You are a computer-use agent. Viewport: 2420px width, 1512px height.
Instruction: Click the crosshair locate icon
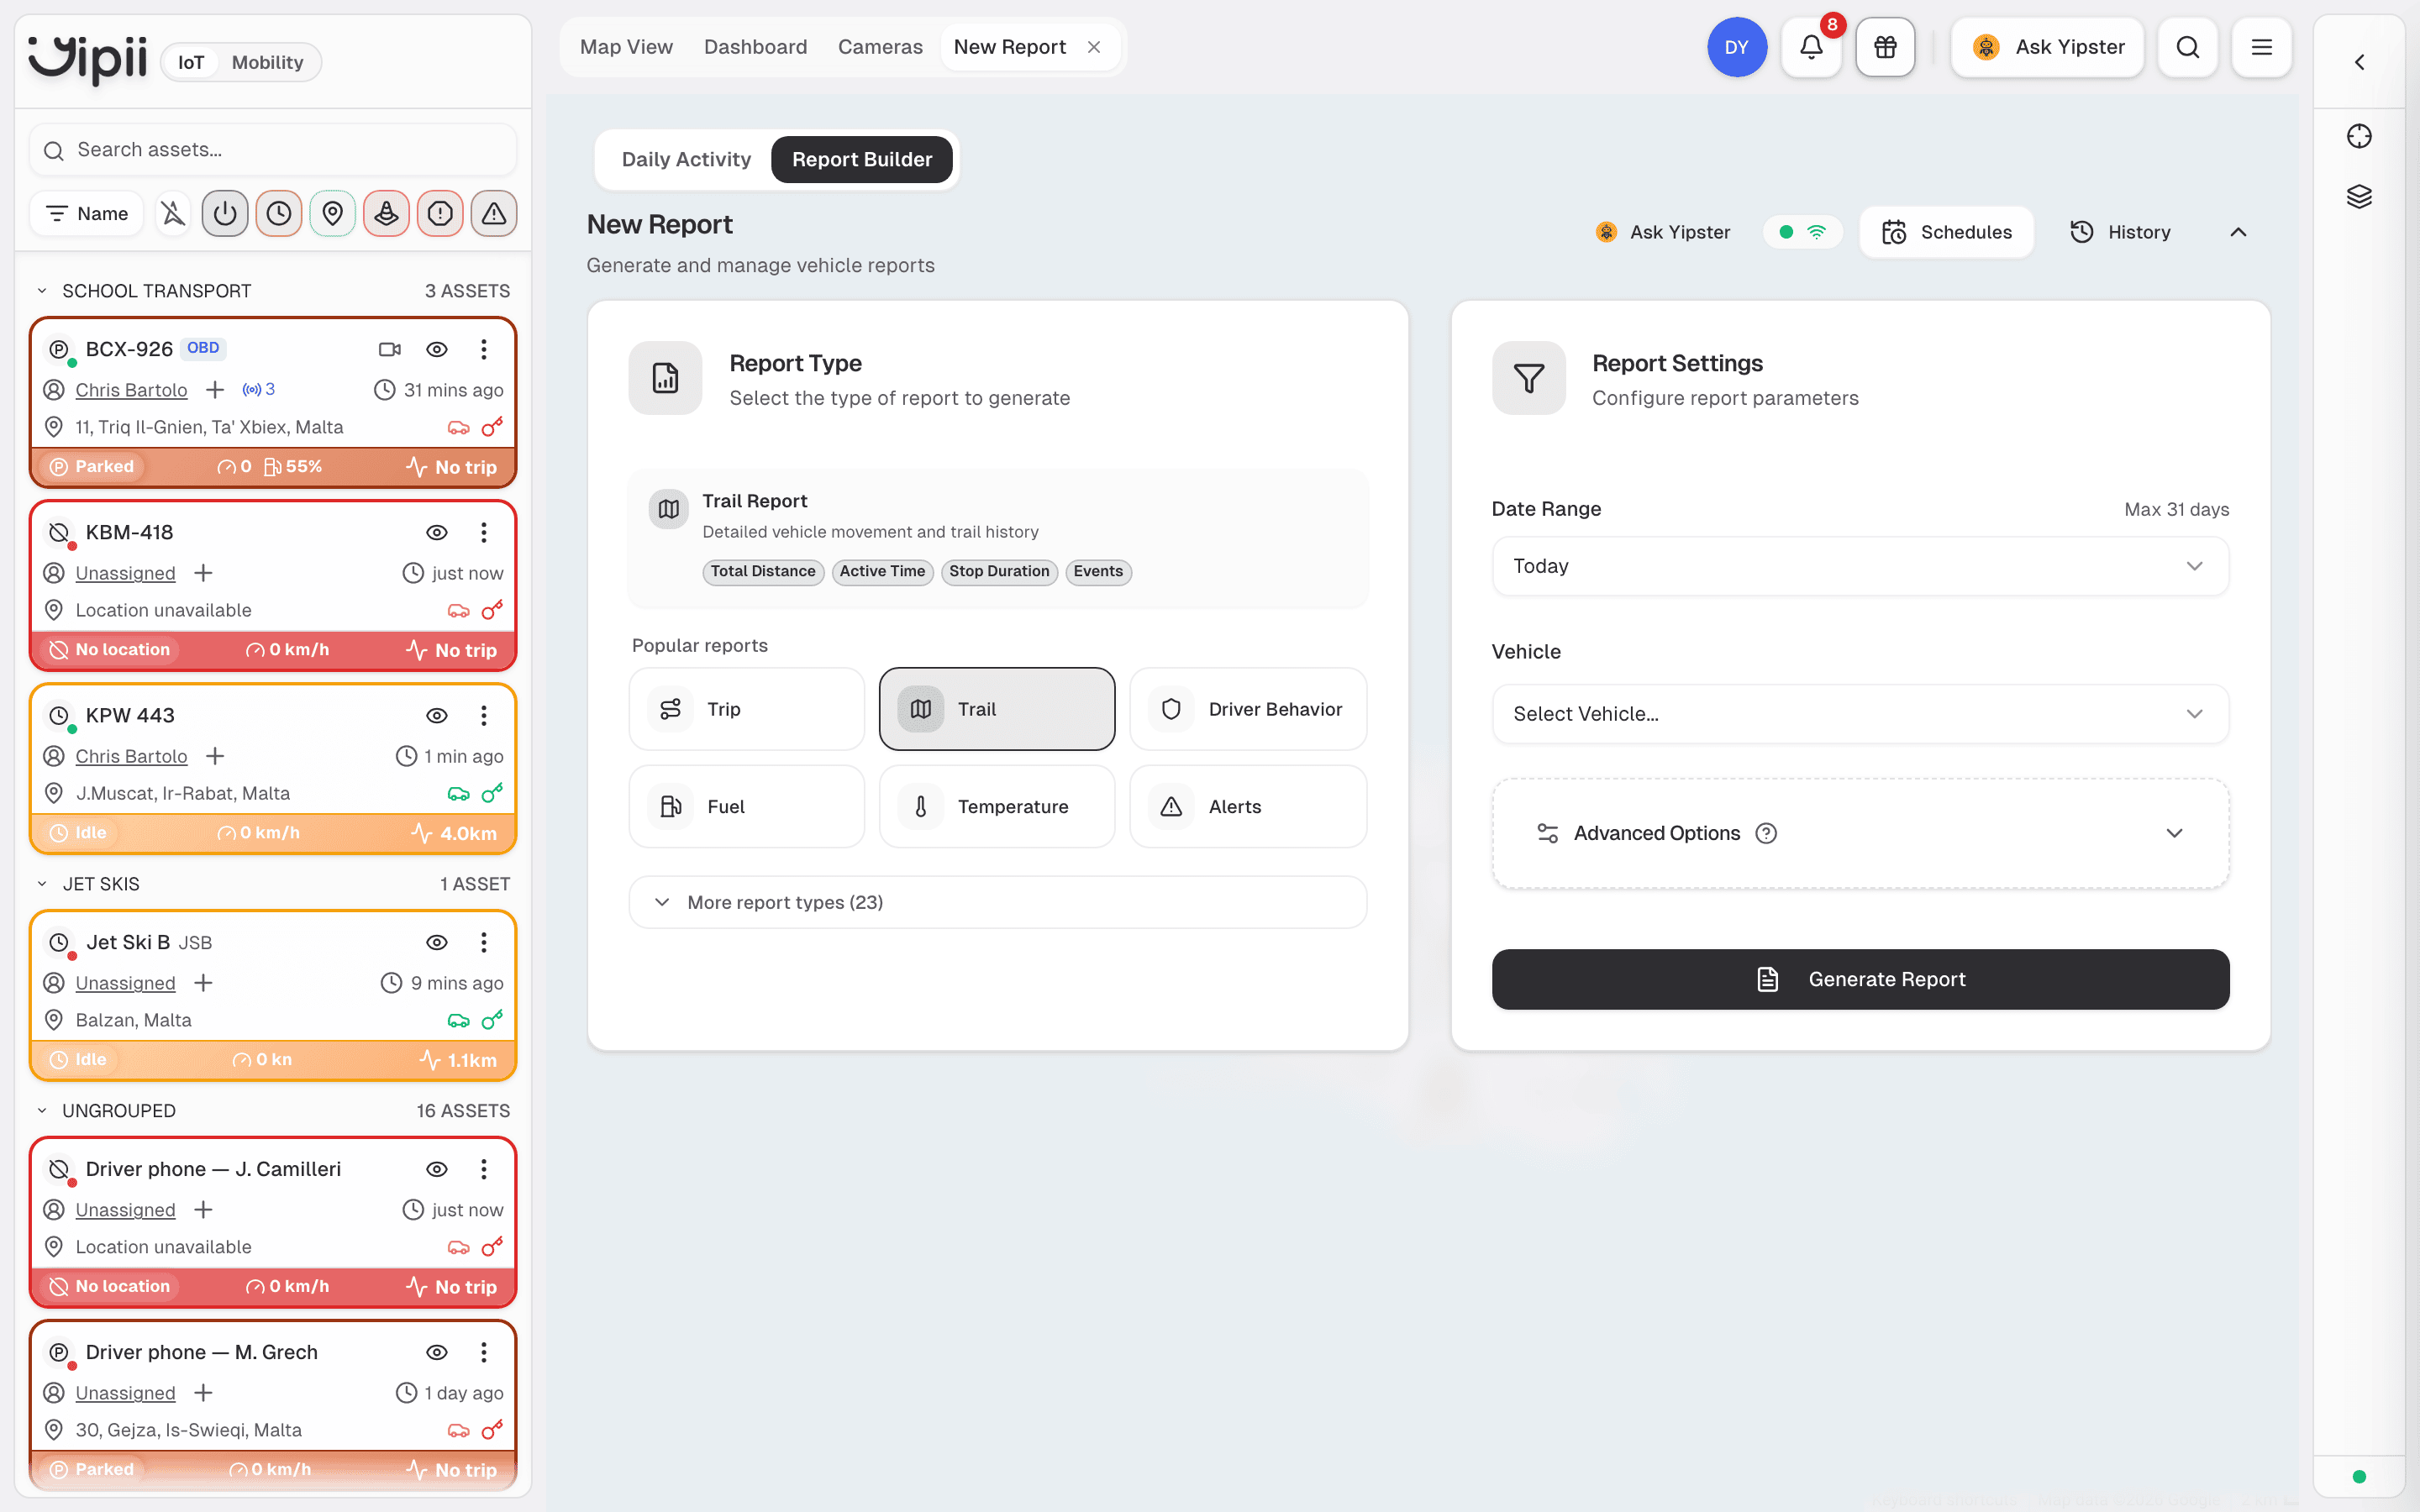tap(2359, 136)
